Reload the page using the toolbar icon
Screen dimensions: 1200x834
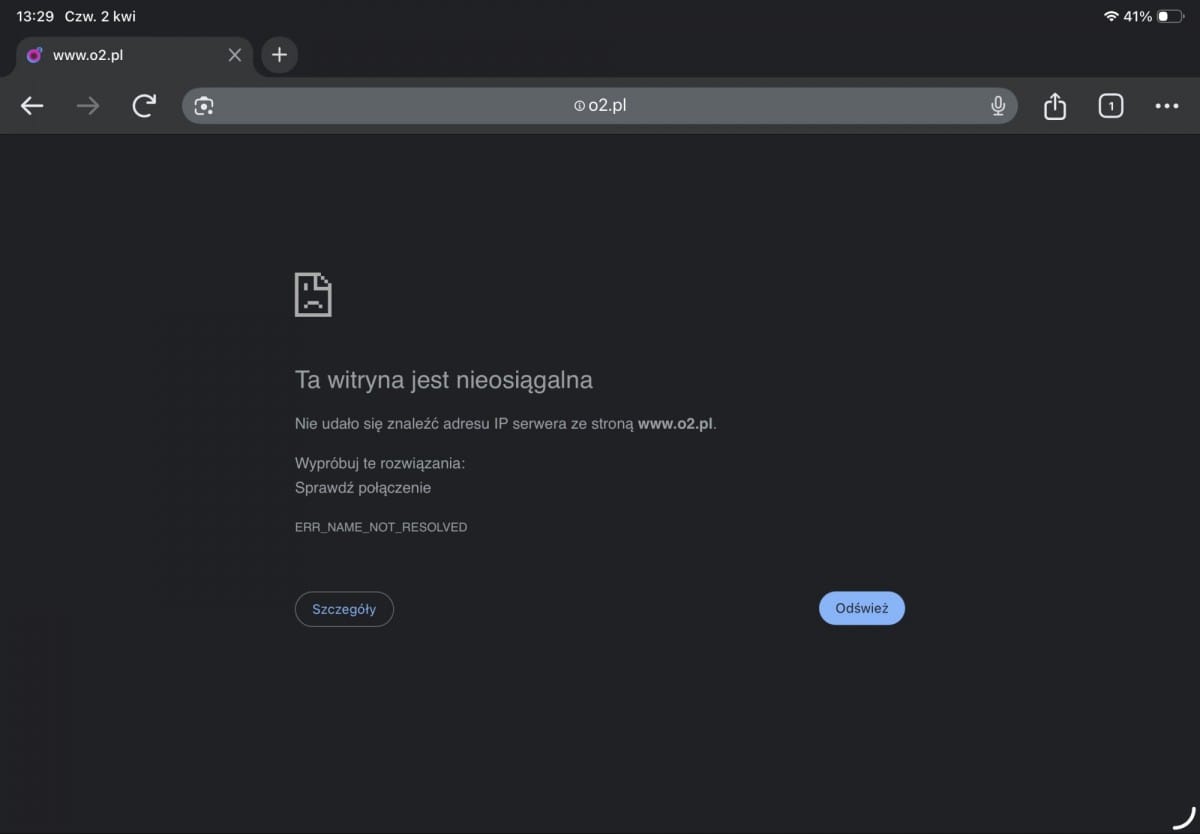pyautogui.click(x=145, y=106)
